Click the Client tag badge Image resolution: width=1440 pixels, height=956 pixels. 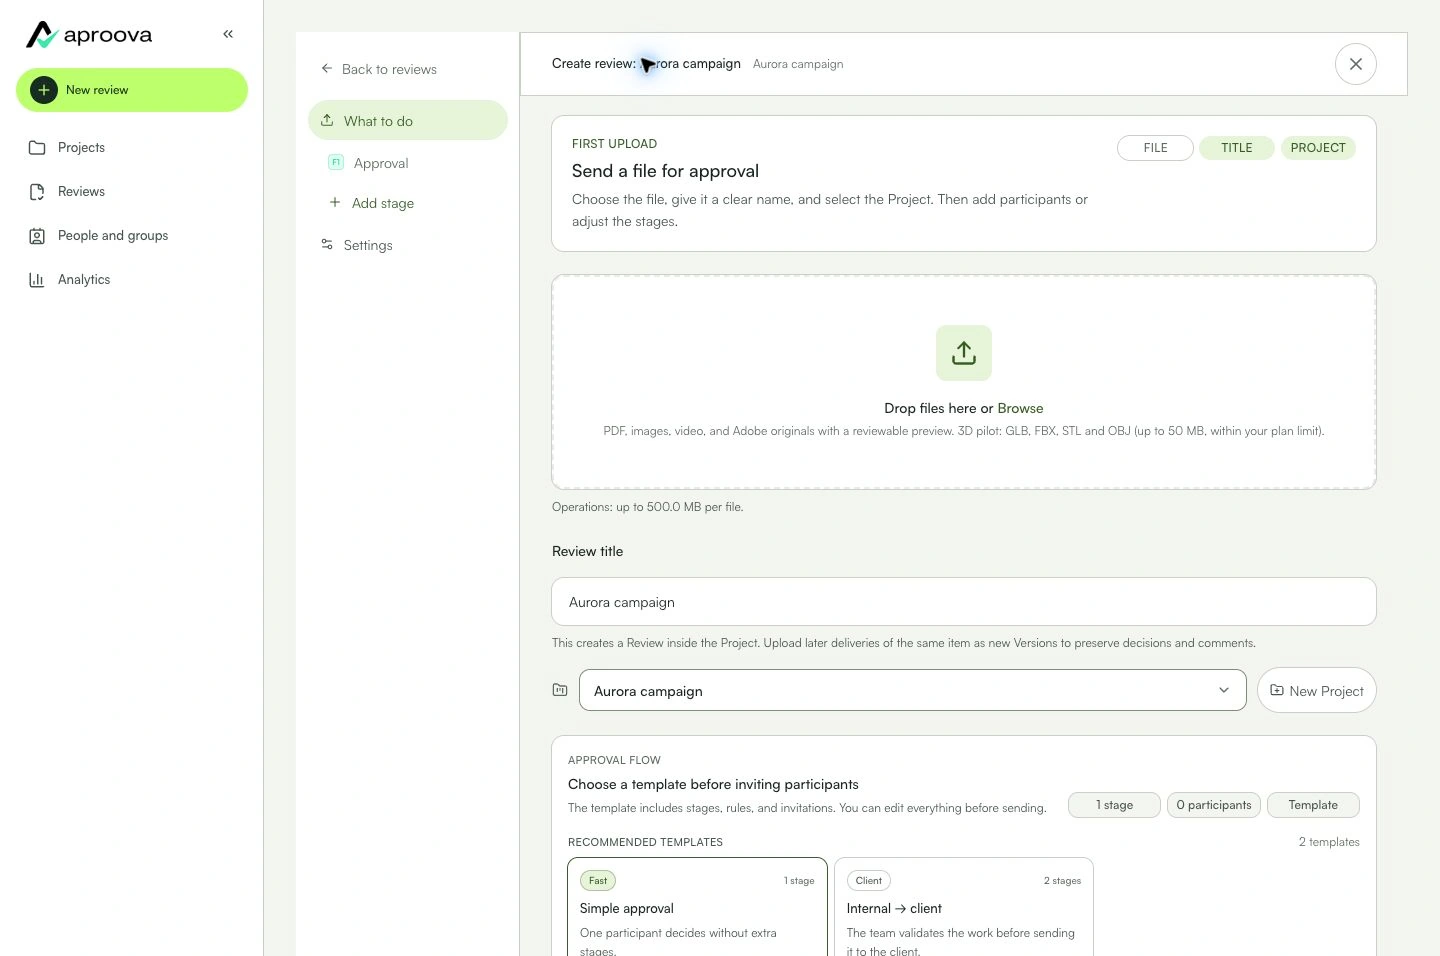869,881
